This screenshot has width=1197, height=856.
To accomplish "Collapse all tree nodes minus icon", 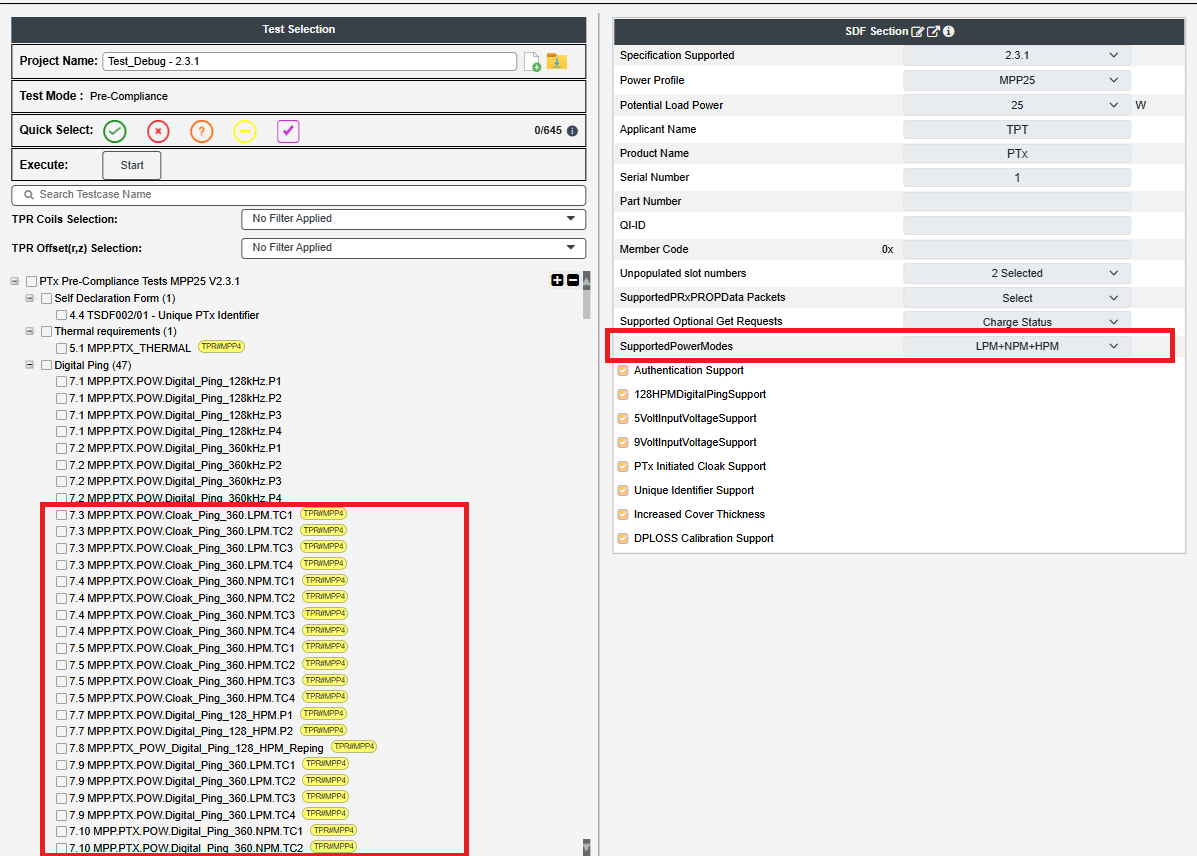I will [573, 280].
